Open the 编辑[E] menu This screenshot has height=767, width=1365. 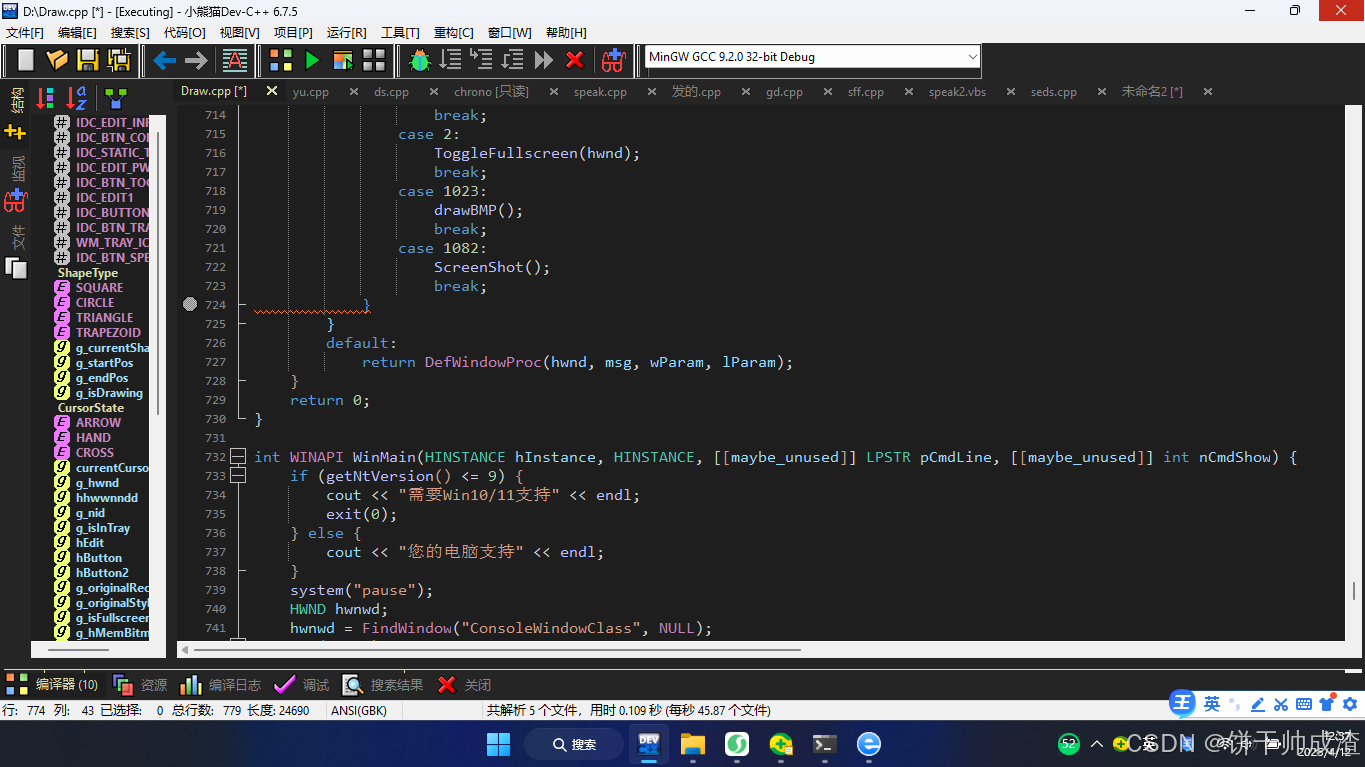[x=77, y=33]
